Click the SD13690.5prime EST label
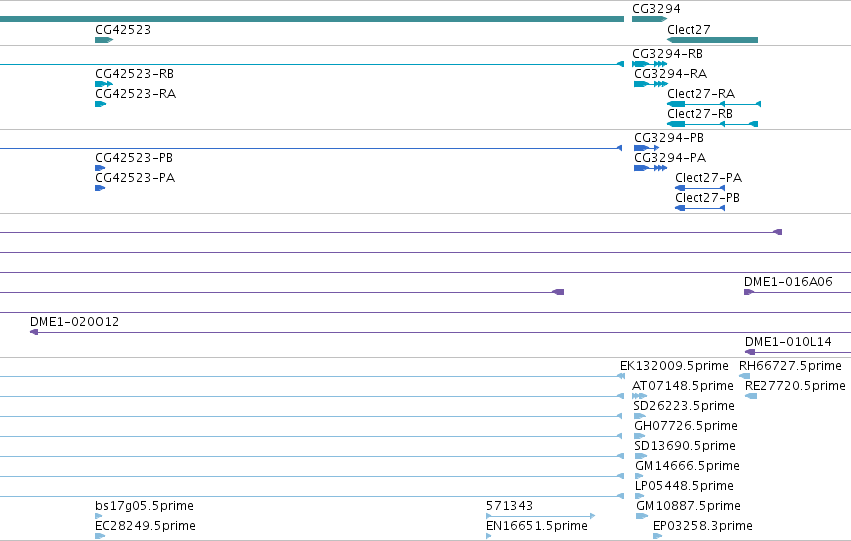Image resolution: width=851 pixels, height=541 pixels. [685, 446]
